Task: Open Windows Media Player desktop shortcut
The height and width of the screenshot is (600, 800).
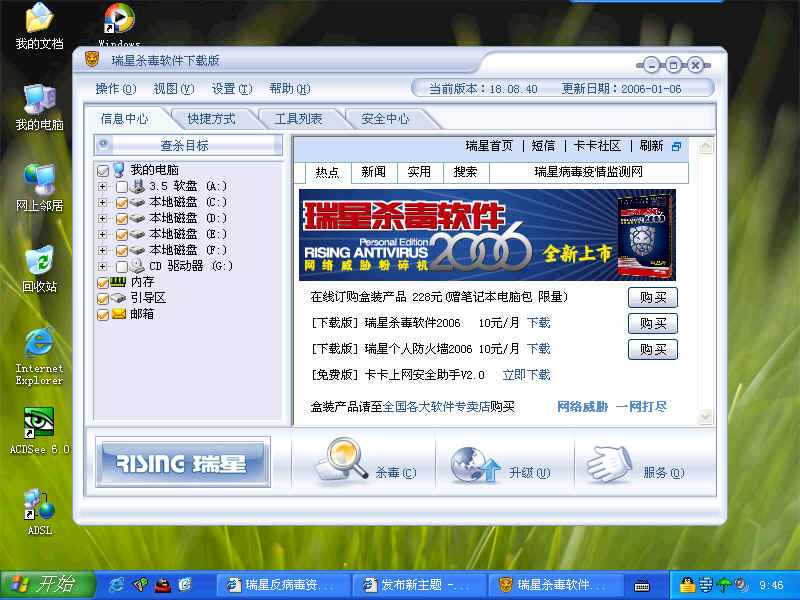Action: (119, 23)
